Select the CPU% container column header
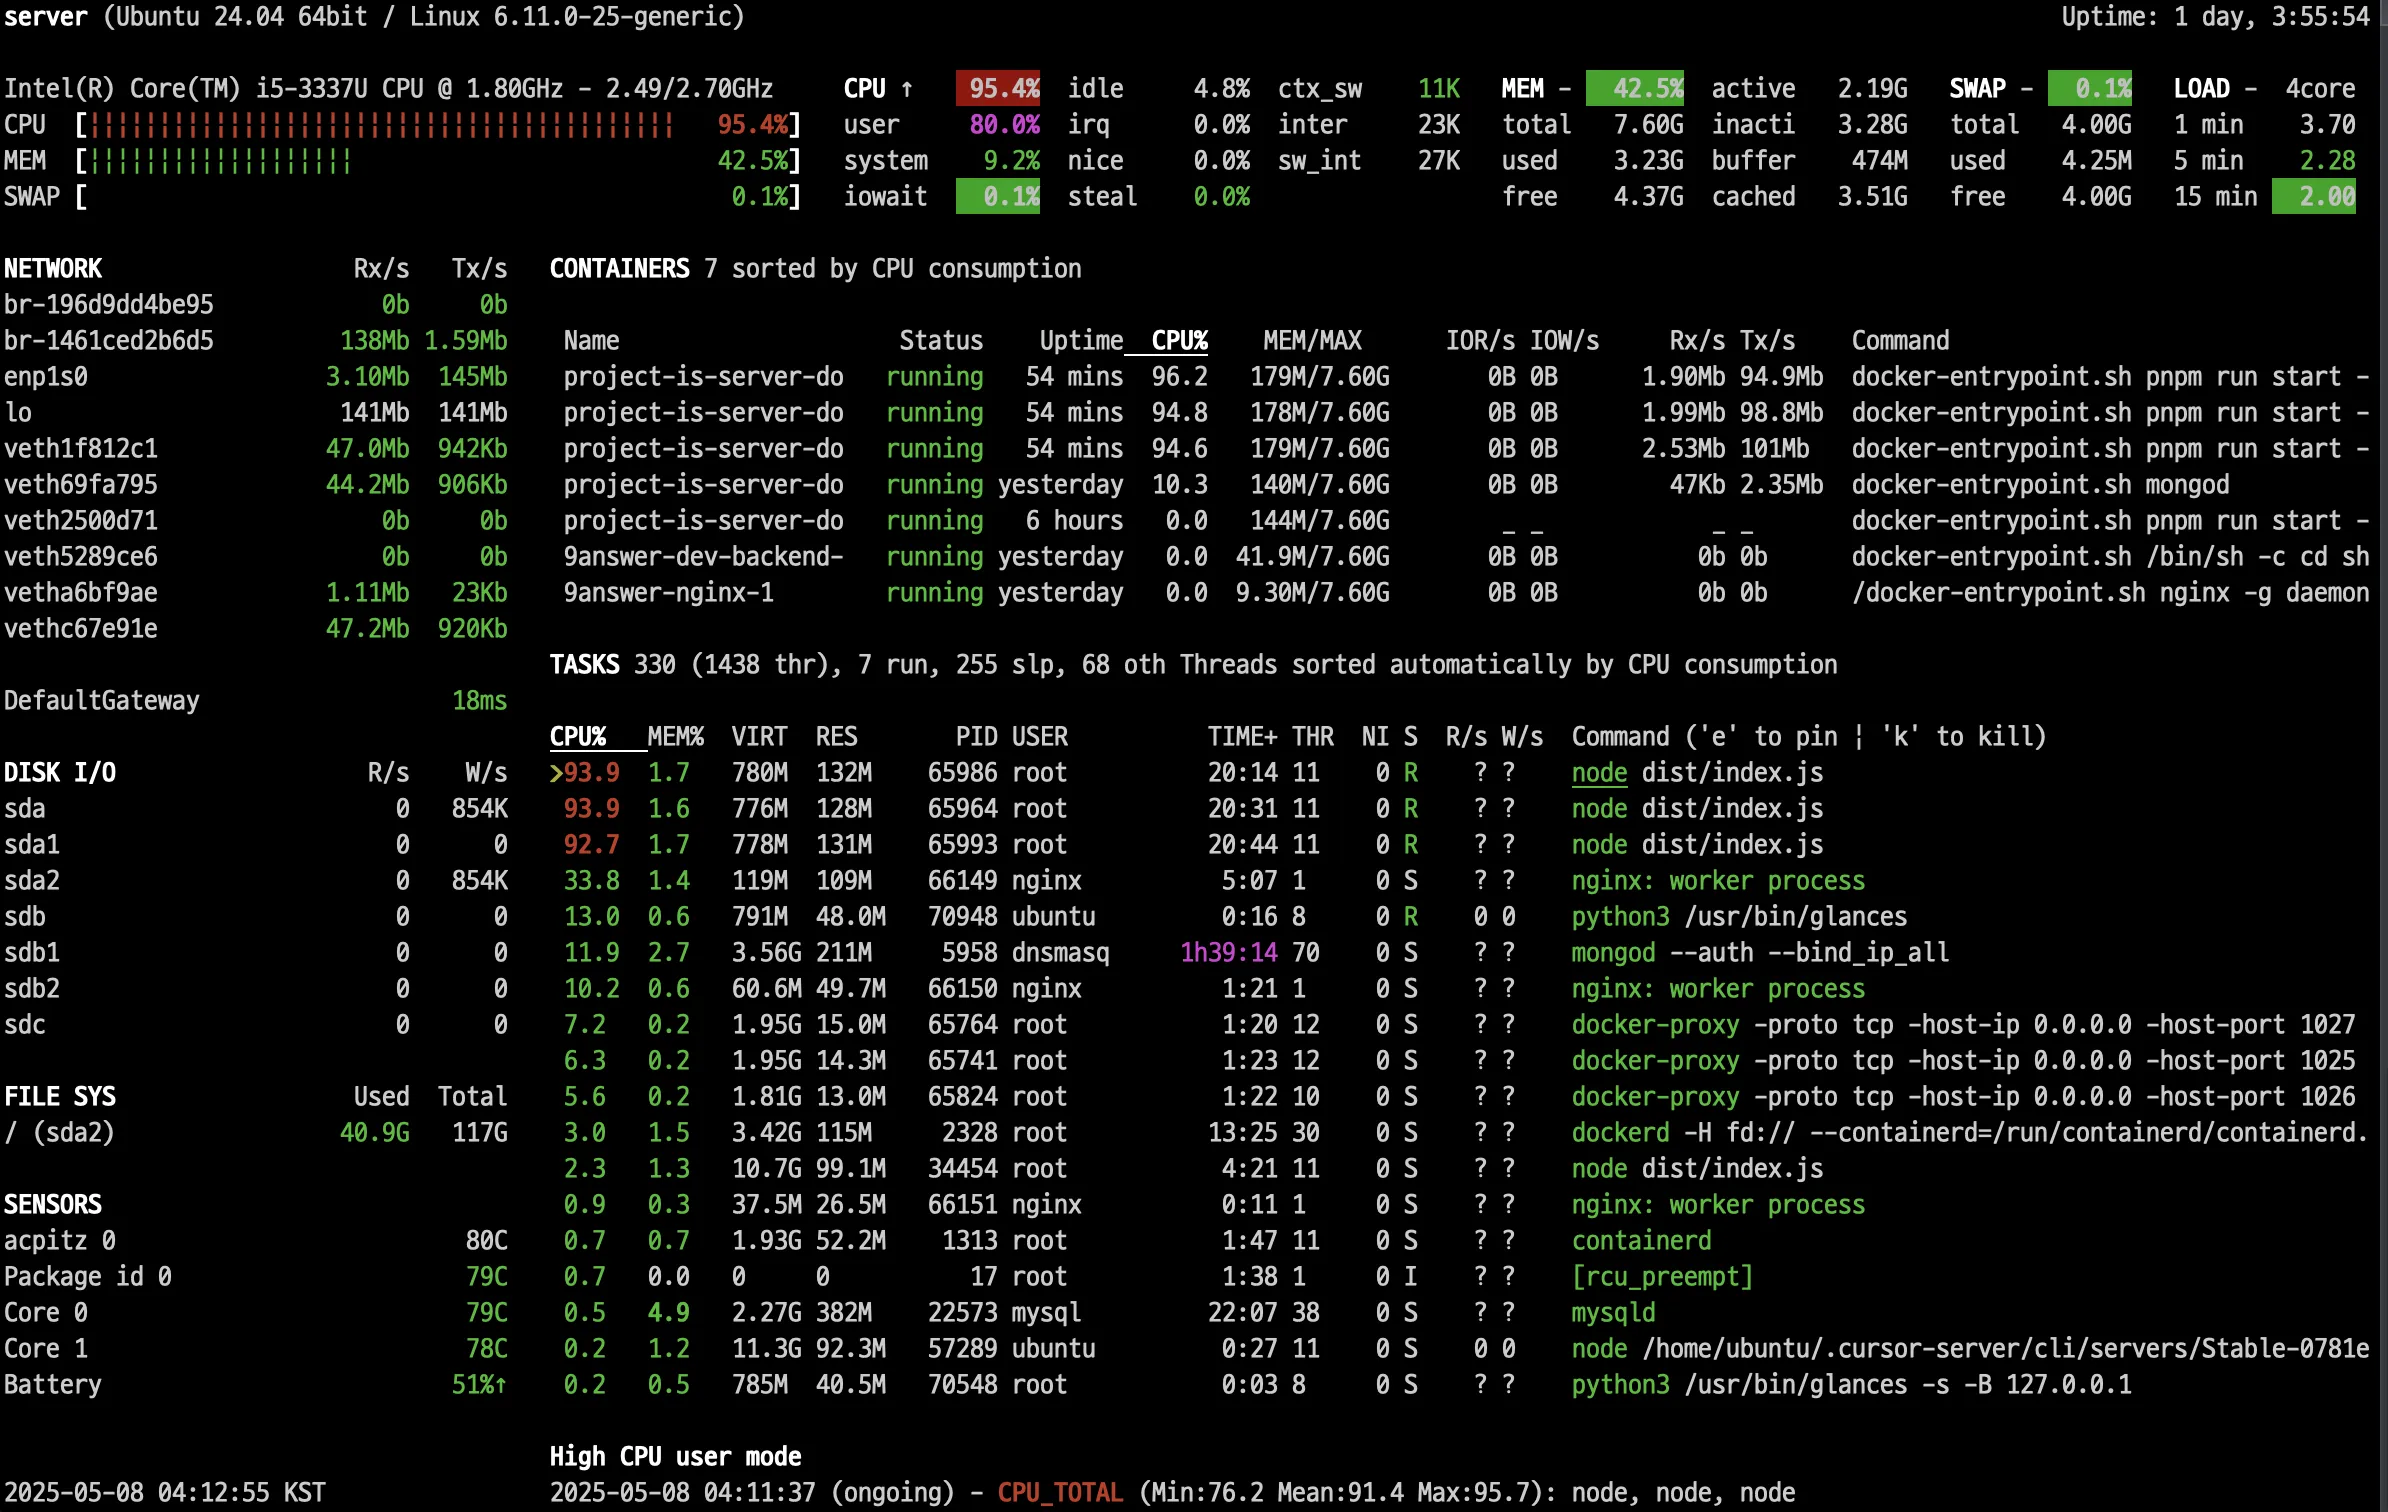2388x1512 pixels. [x=1178, y=341]
